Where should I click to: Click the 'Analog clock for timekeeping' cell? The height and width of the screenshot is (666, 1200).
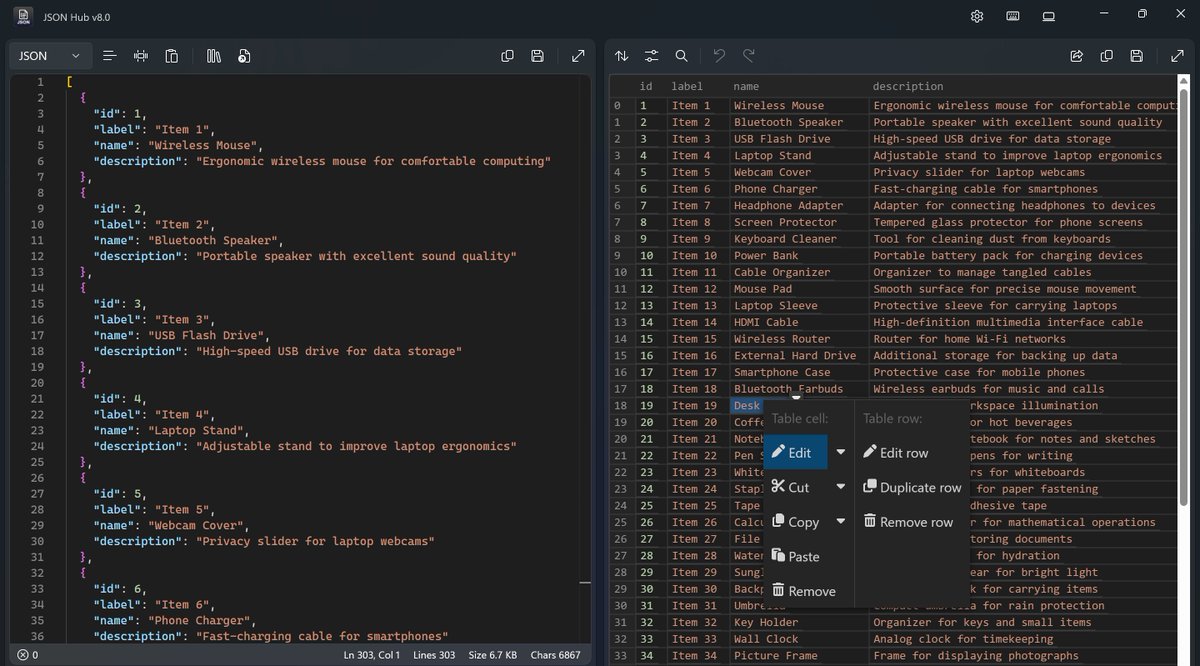(x=1024, y=639)
